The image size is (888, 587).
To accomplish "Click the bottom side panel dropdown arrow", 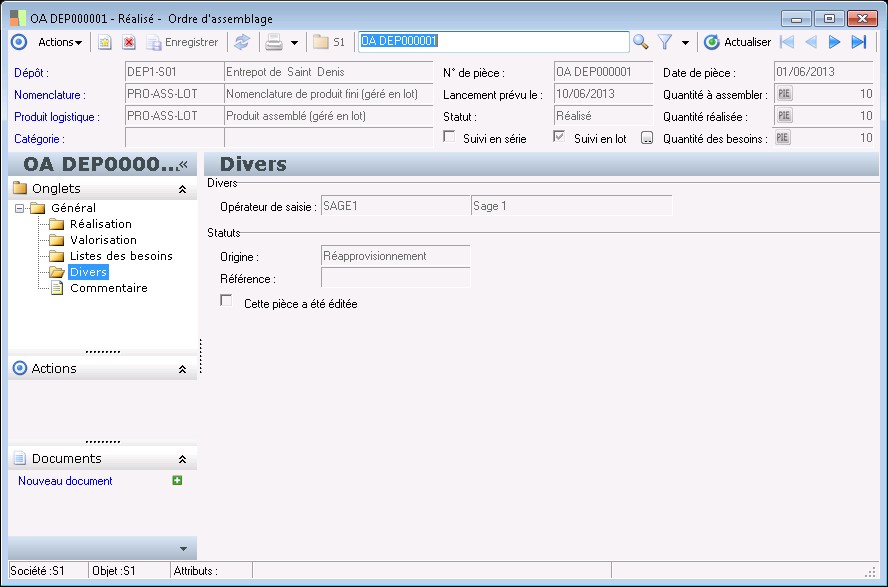I will click(x=183, y=549).
